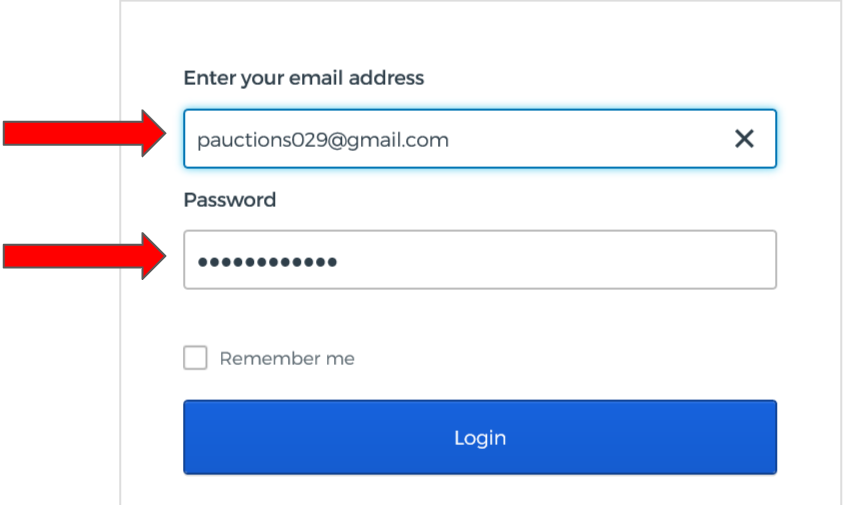The width and height of the screenshot is (844, 505).
Task: Click the red arrow pointing to the email field
Action: 85,133
